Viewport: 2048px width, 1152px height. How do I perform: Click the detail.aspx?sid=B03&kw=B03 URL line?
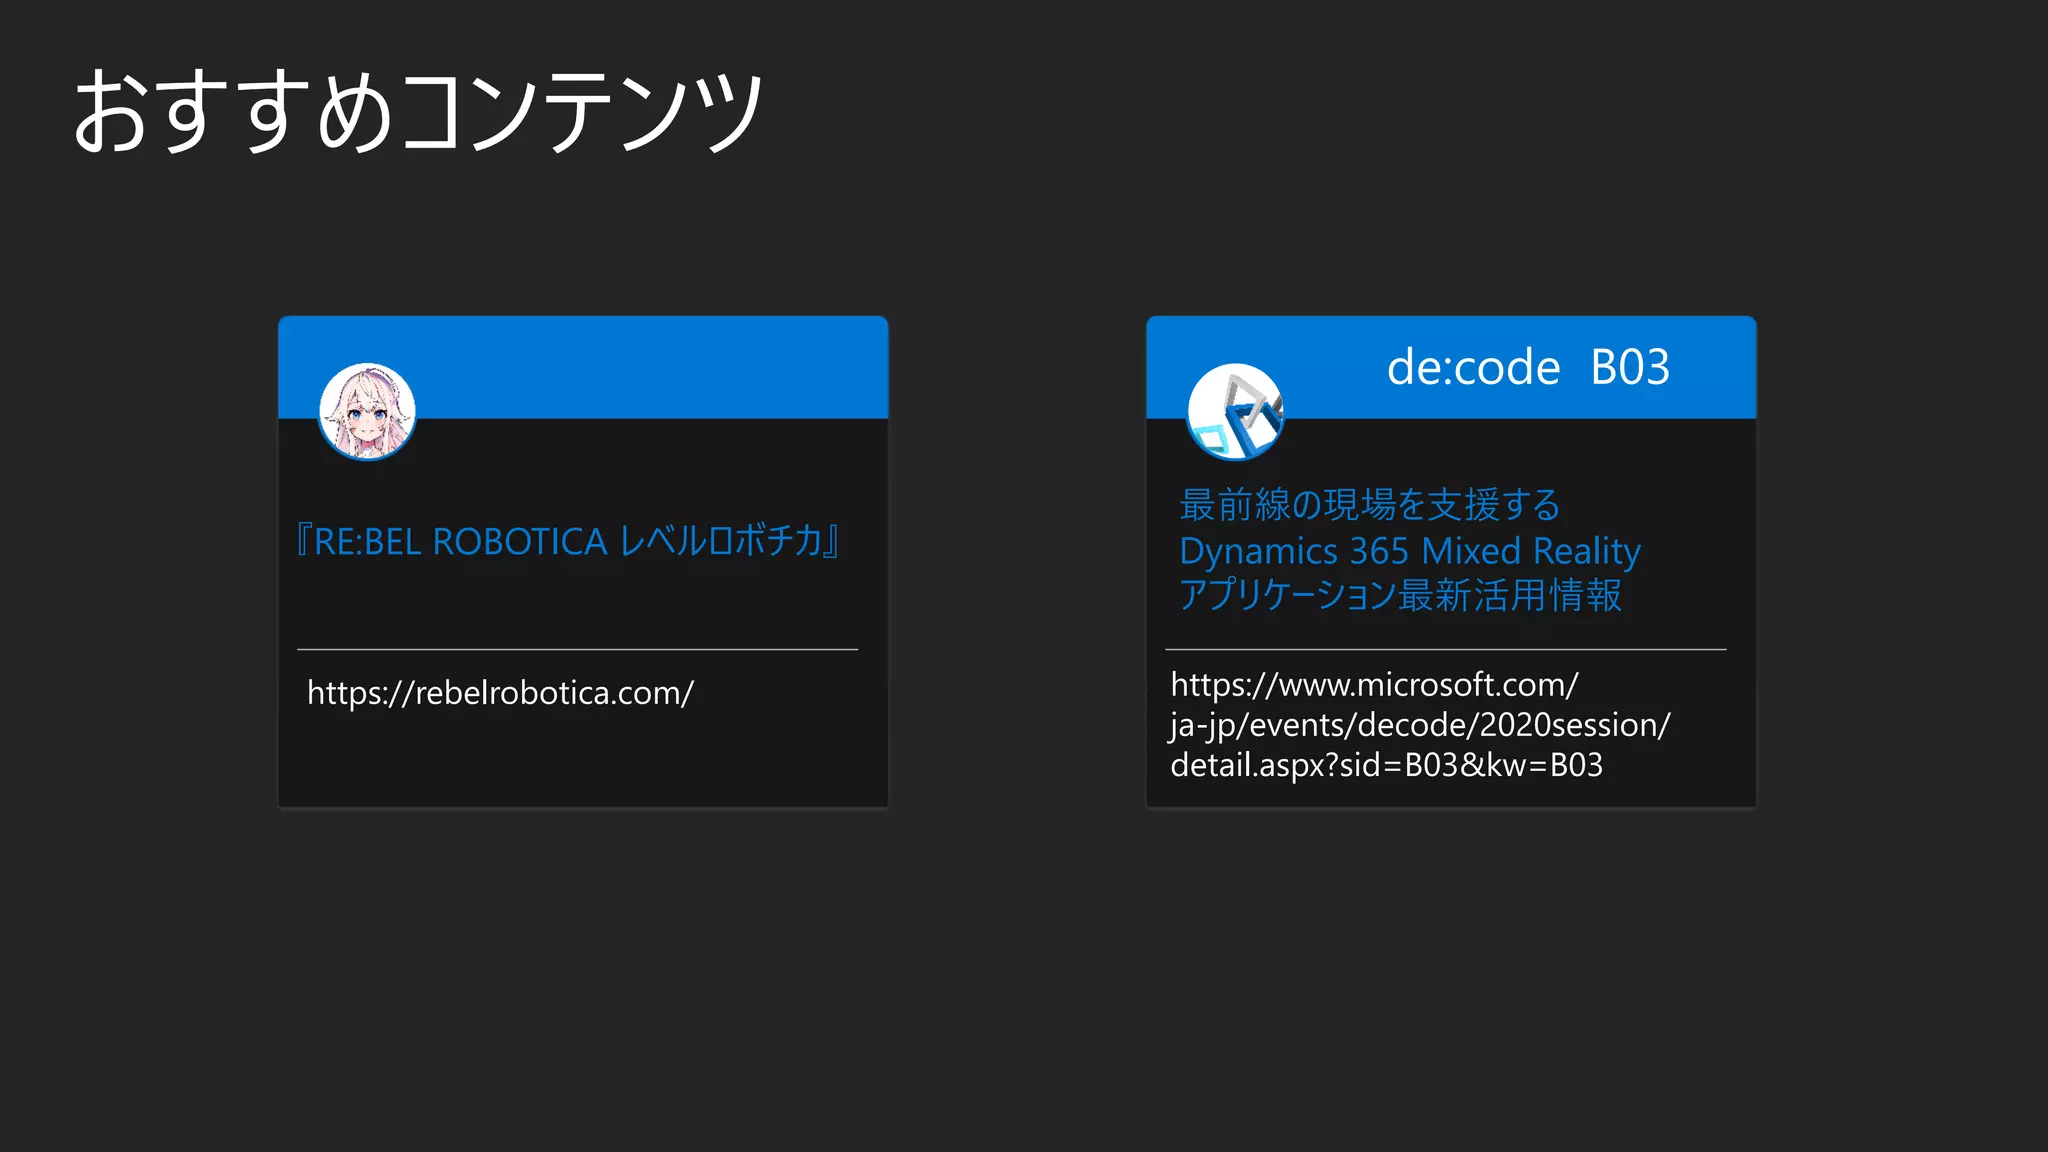[1387, 765]
